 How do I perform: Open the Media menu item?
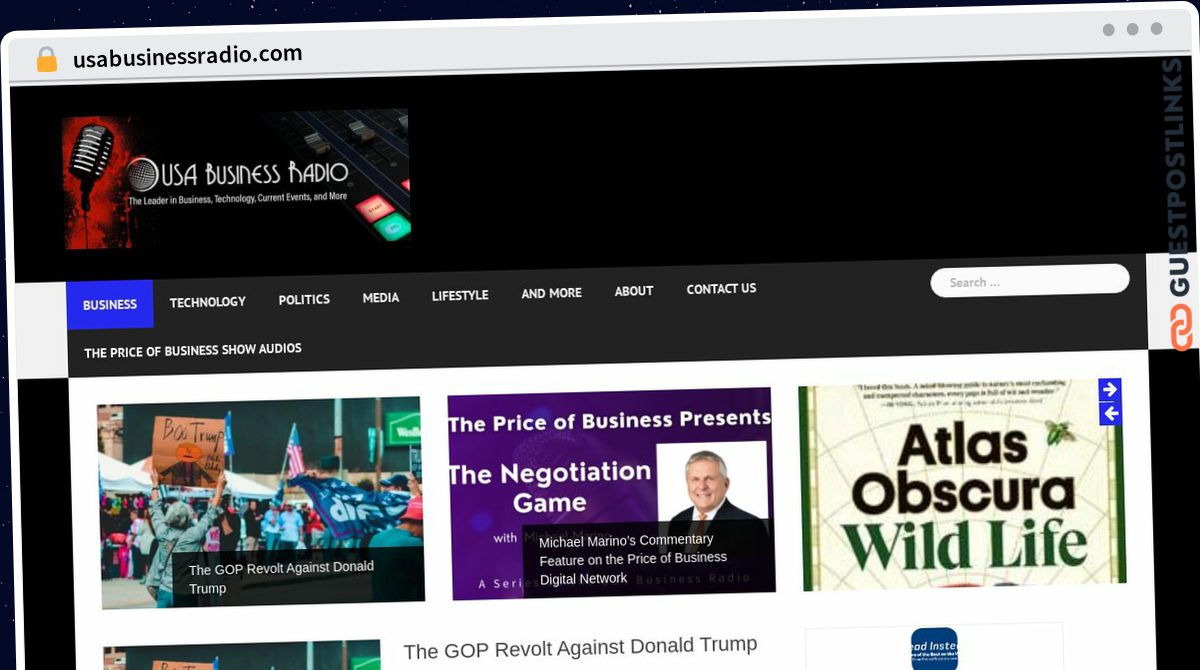(x=380, y=297)
